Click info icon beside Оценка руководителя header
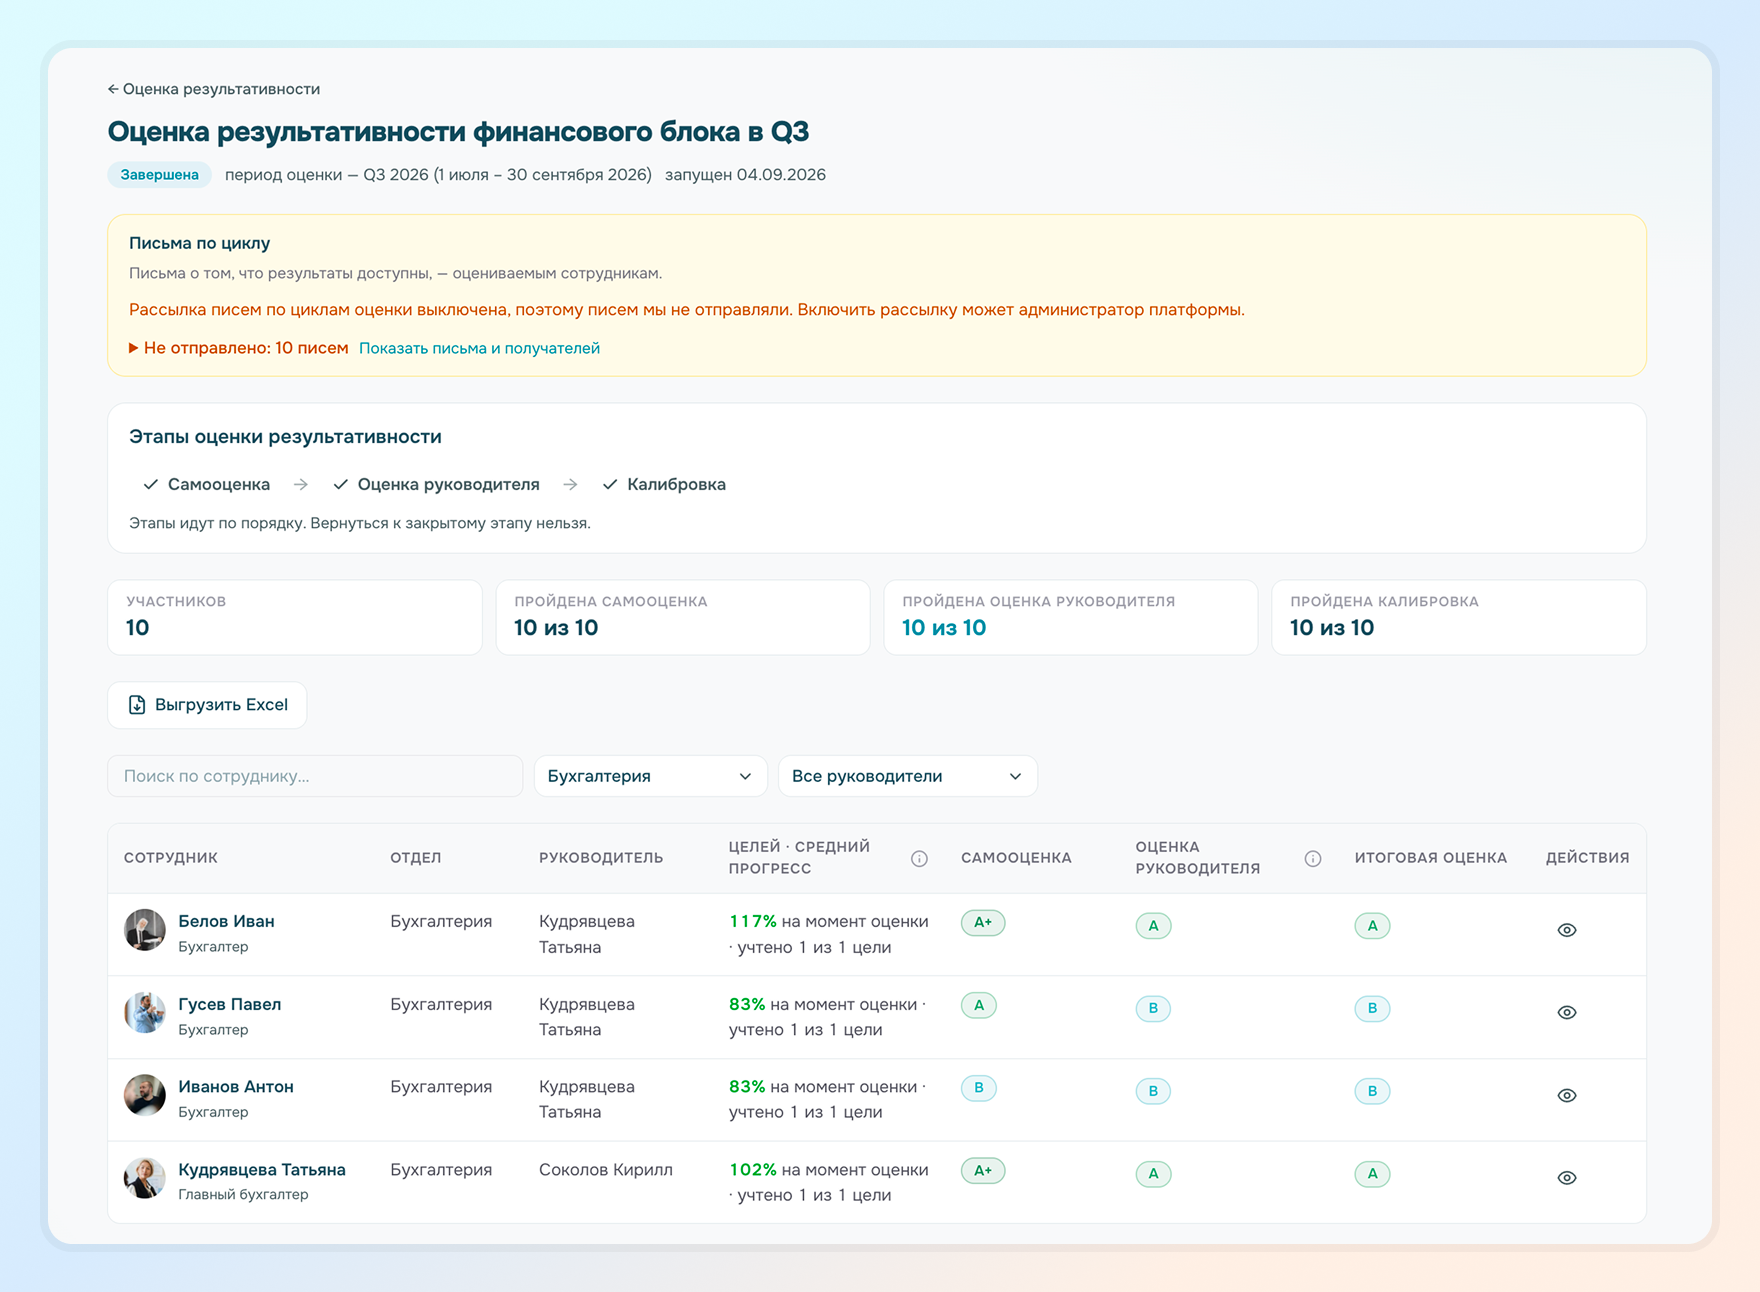This screenshot has height=1292, width=1760. click(1313, 858)
